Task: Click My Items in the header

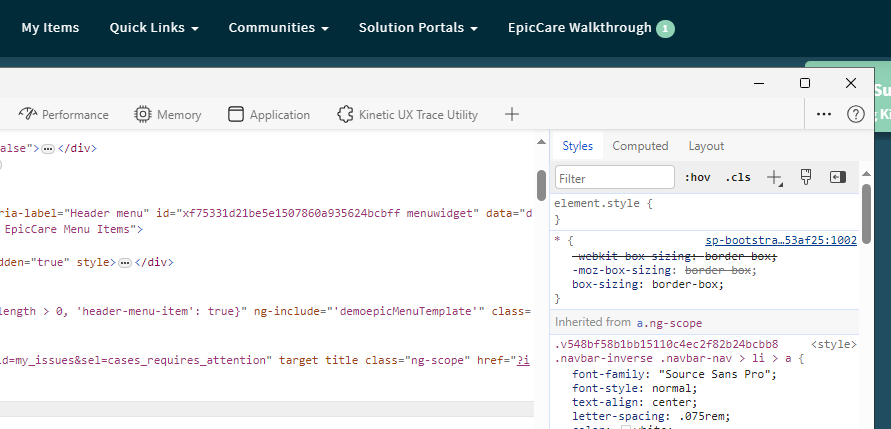Action: pos(50,28)
